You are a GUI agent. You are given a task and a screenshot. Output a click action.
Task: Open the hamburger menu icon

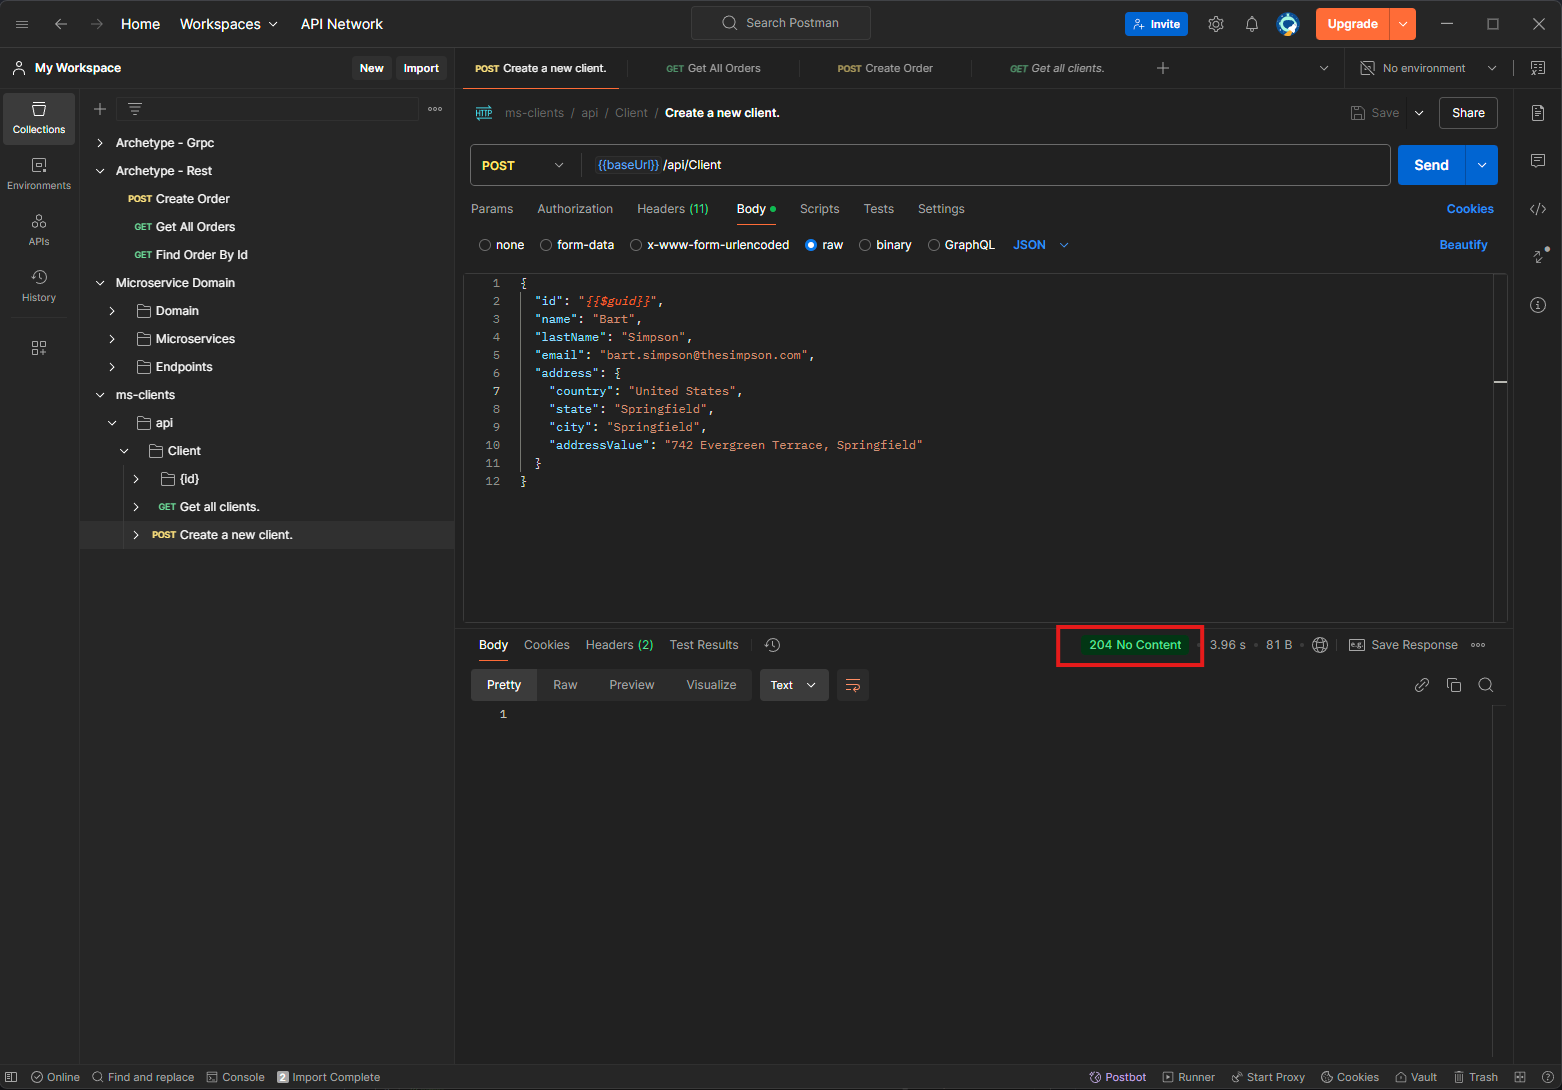pyautogui.click(x=22, y=24)
